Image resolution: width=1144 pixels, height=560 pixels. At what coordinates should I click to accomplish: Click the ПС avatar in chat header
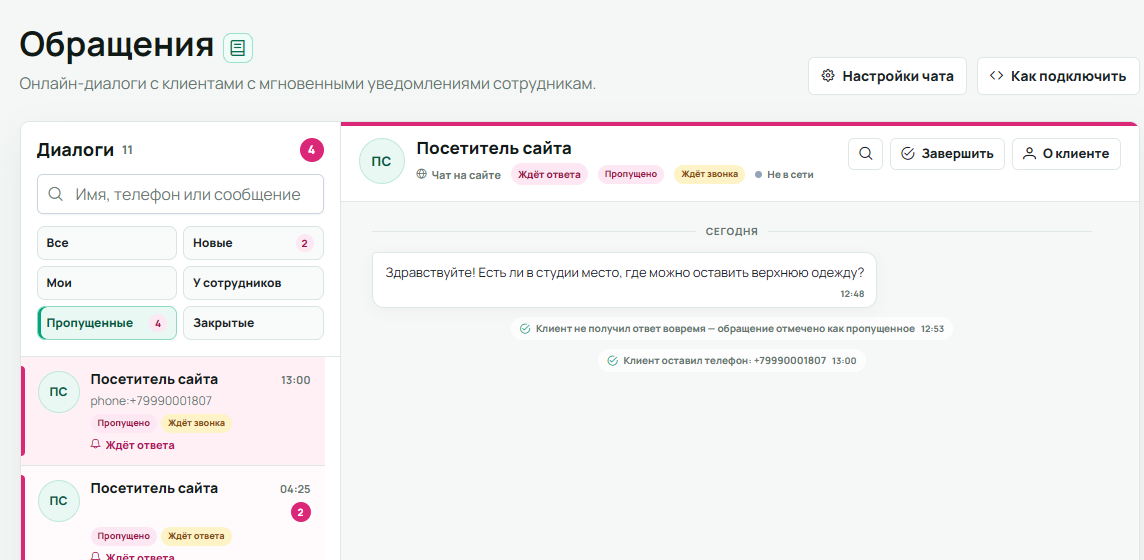pos(382,161)
